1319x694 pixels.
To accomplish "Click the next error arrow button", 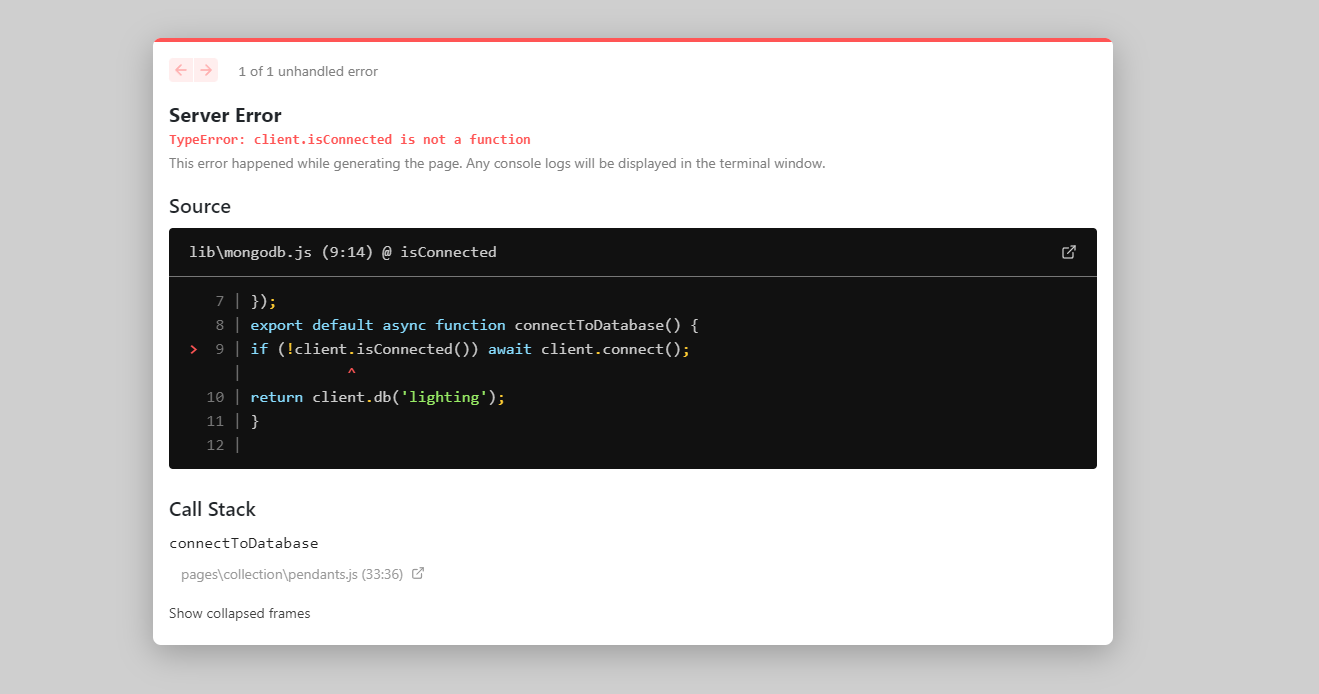I will 206,70.
